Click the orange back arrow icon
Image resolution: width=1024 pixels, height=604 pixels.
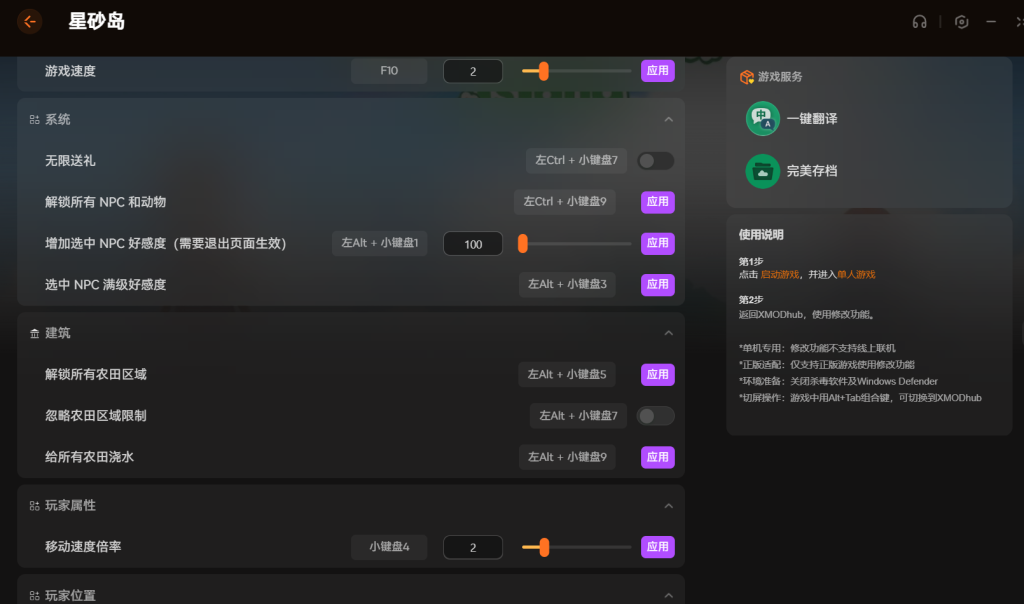(x=30, y=21)
